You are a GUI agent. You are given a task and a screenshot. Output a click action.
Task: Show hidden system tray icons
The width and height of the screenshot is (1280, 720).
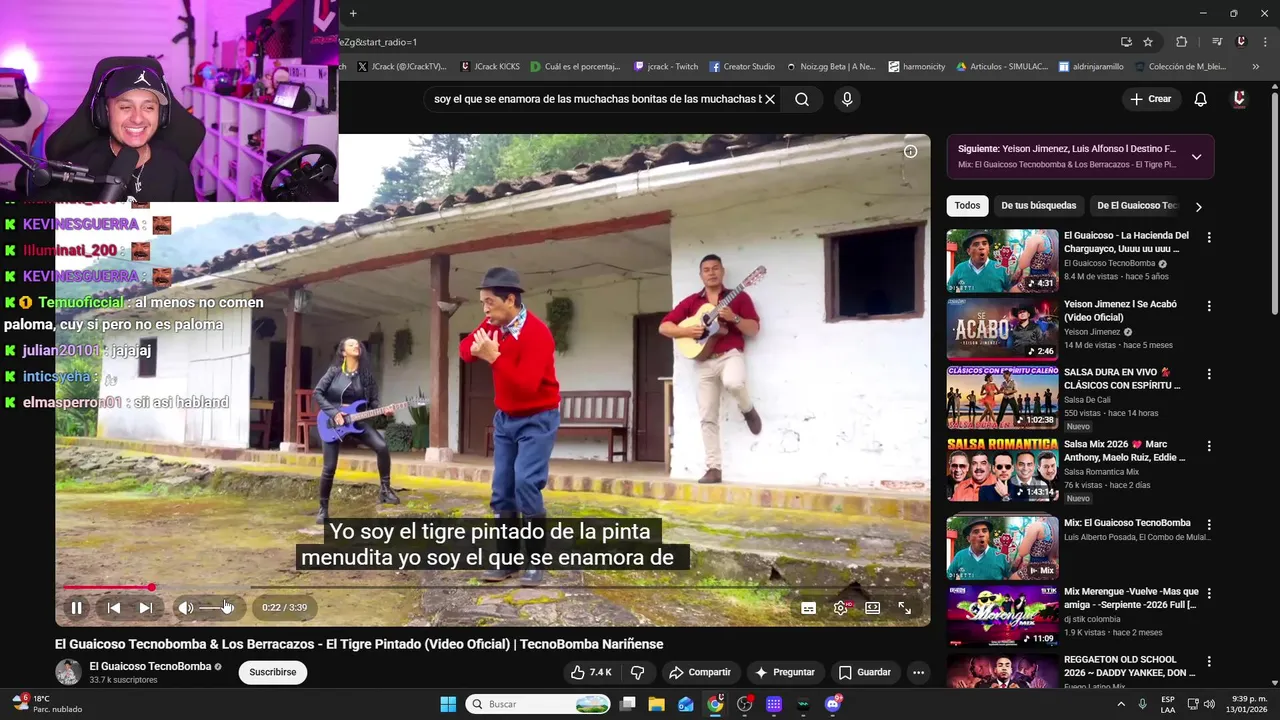tap(1120, 704)
